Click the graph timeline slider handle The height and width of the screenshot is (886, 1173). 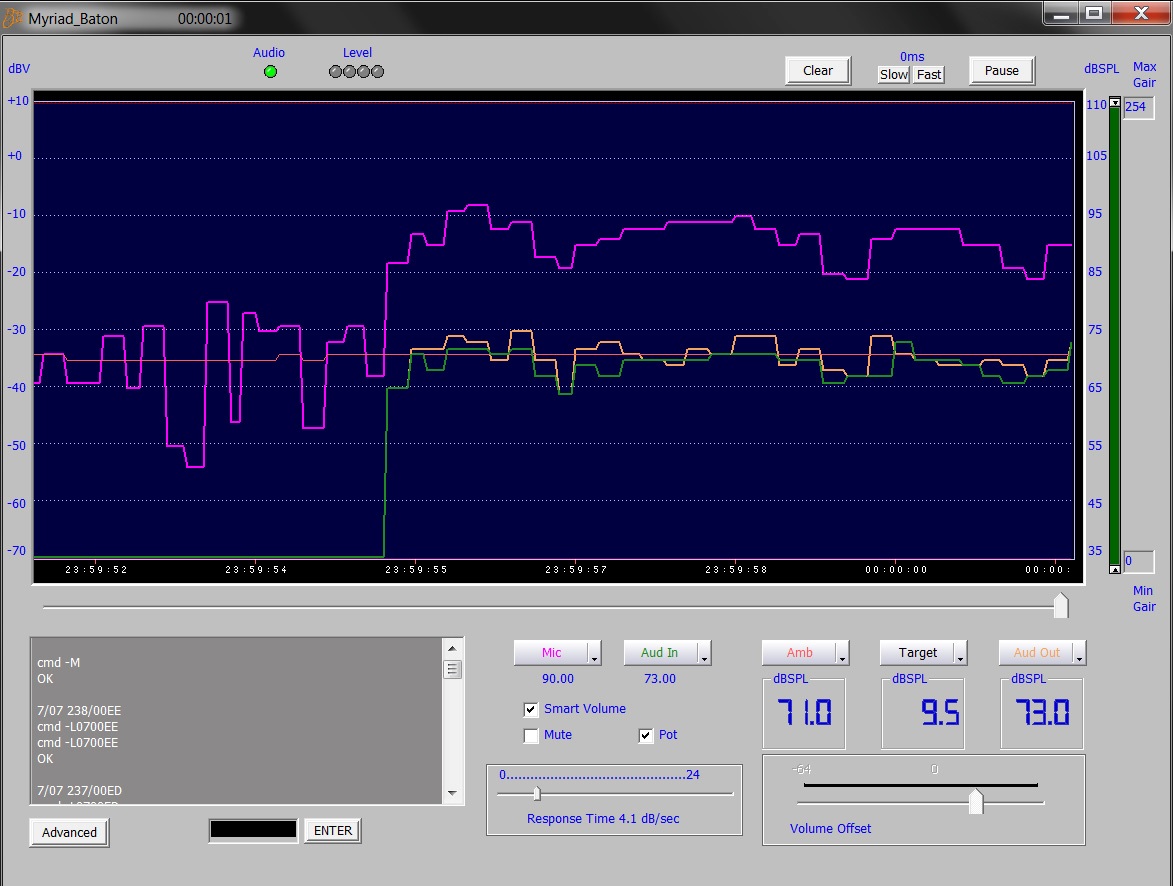coord(1061,605)
